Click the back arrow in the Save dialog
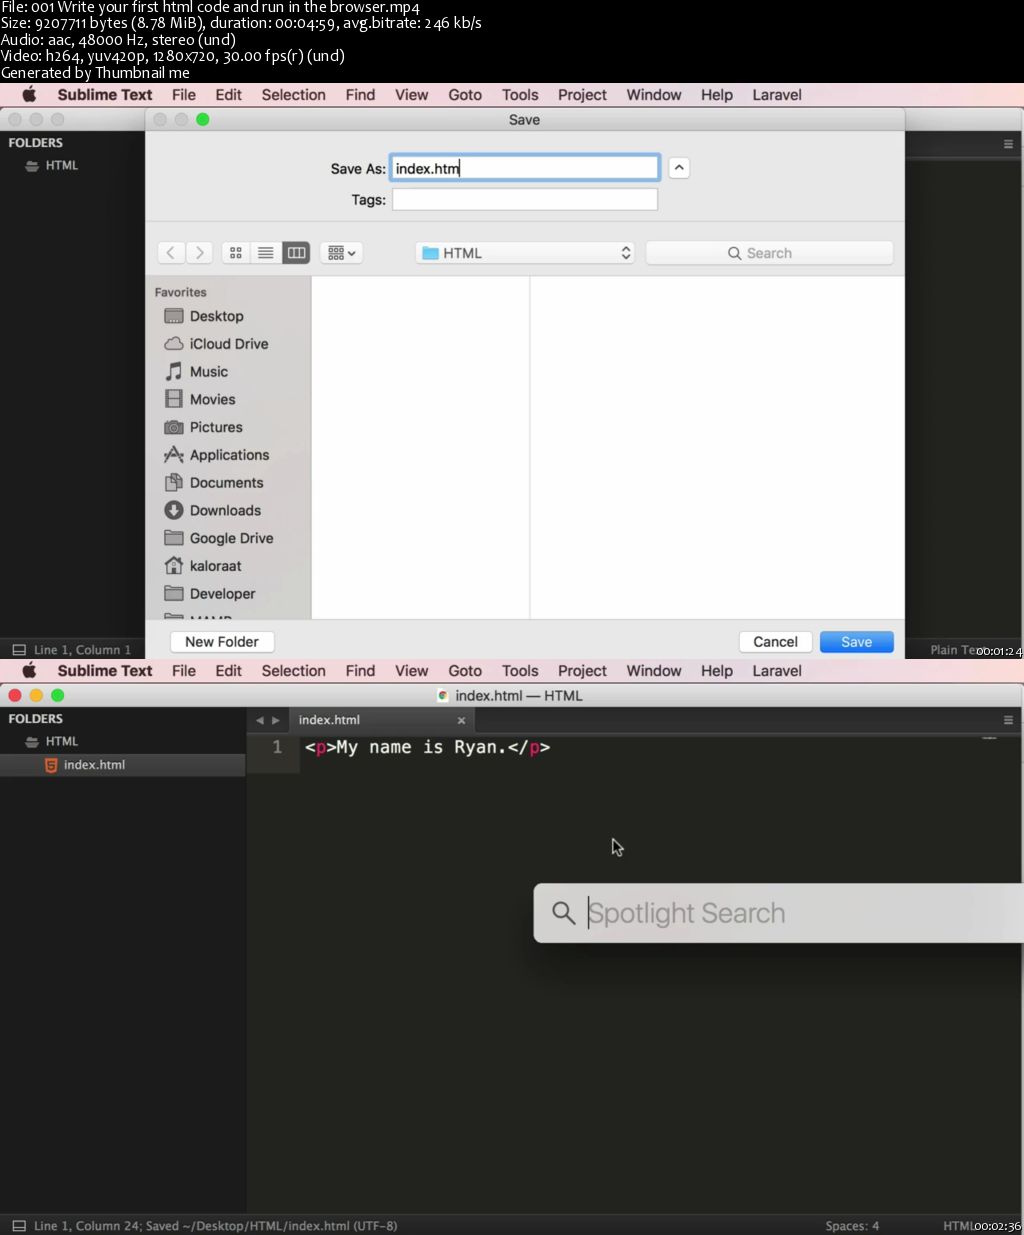This screenshot has height=1235, width=1024. 171,253
